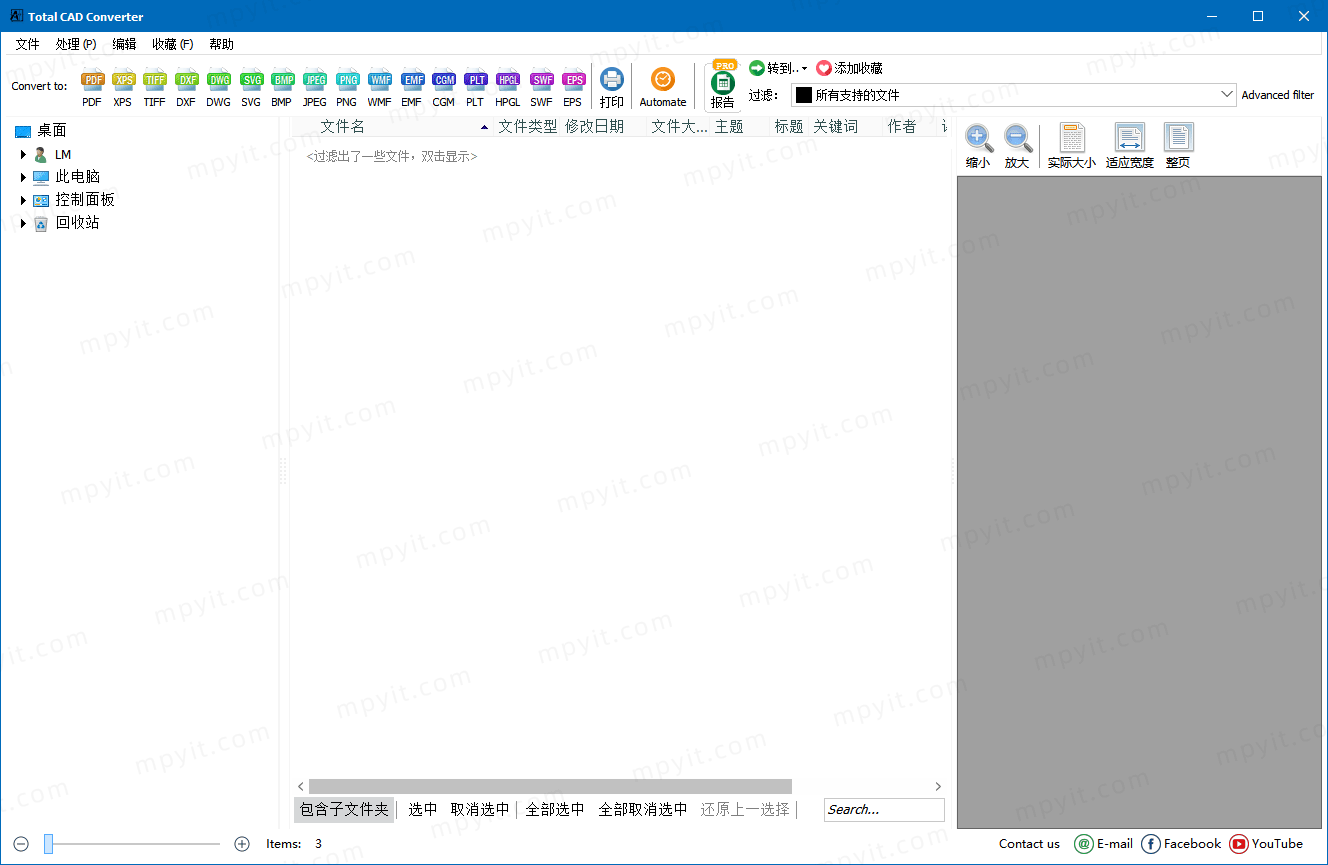Viewport: 1328px width, 865px height.
Task: Convert drawing to CGM
Action: [x=444, y=88]
